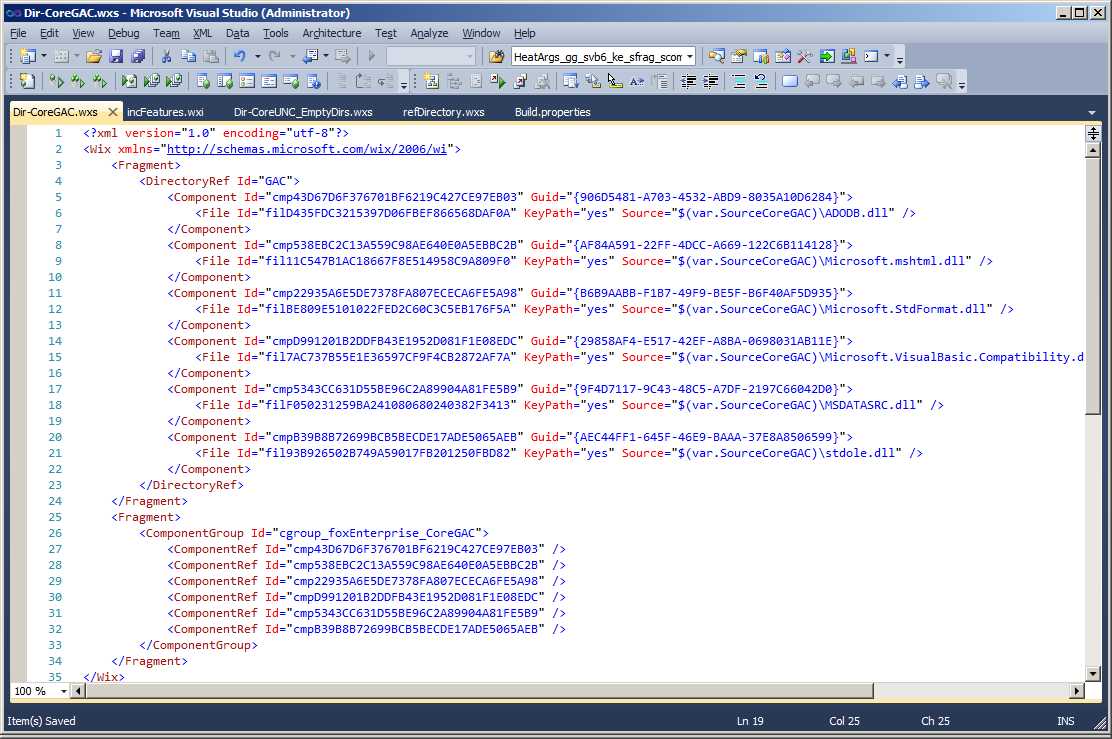The image size is (1112, 739).
Task: Open Text Editor toolbar options overflow arrow
Action: point(962,84)
